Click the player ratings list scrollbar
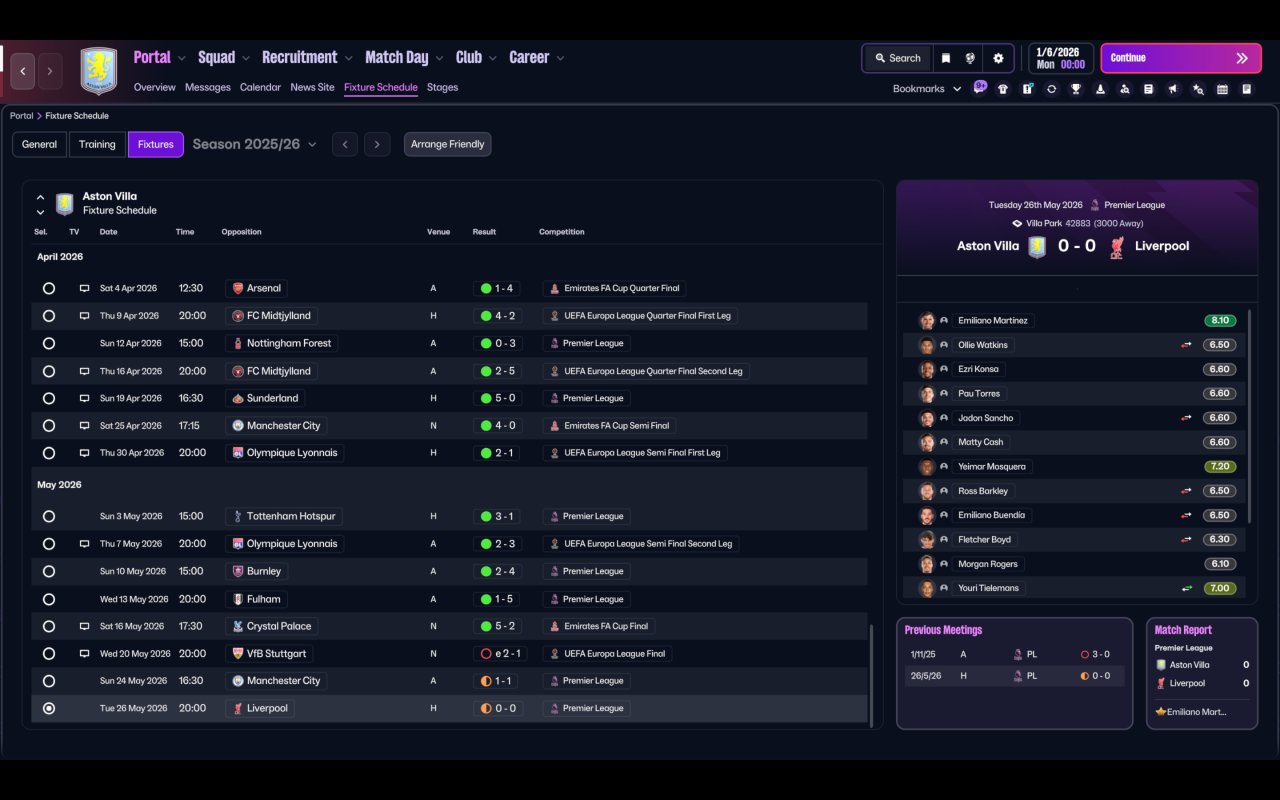 1250,415
